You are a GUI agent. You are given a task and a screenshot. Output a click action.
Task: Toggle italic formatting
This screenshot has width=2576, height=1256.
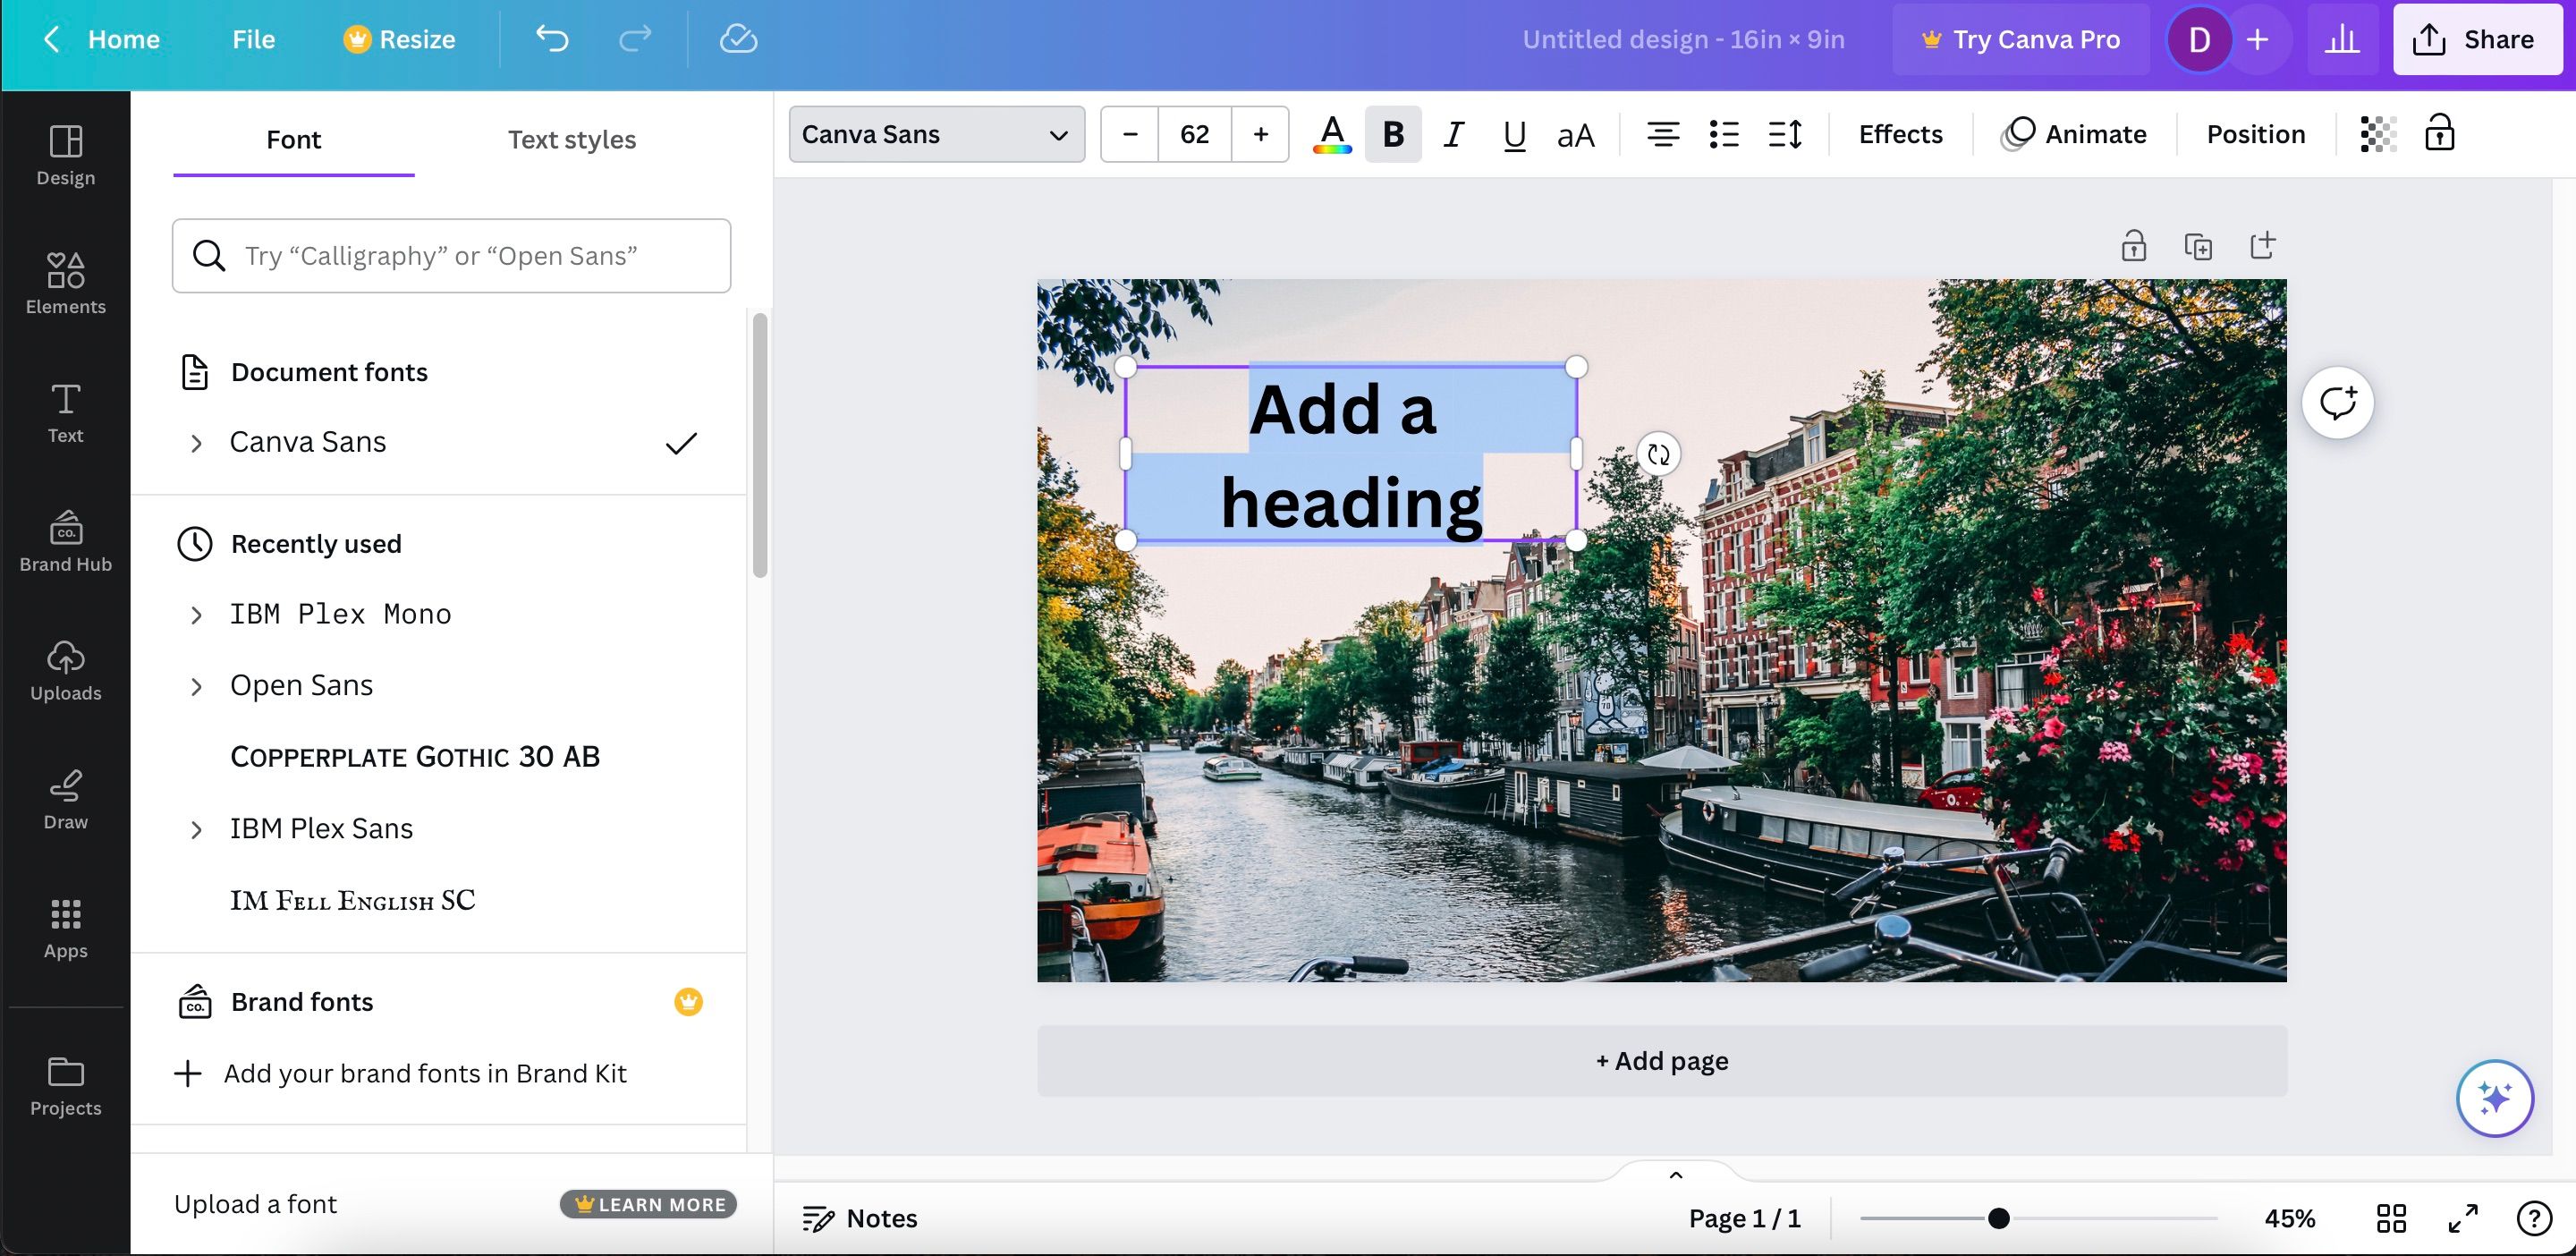1453,134
